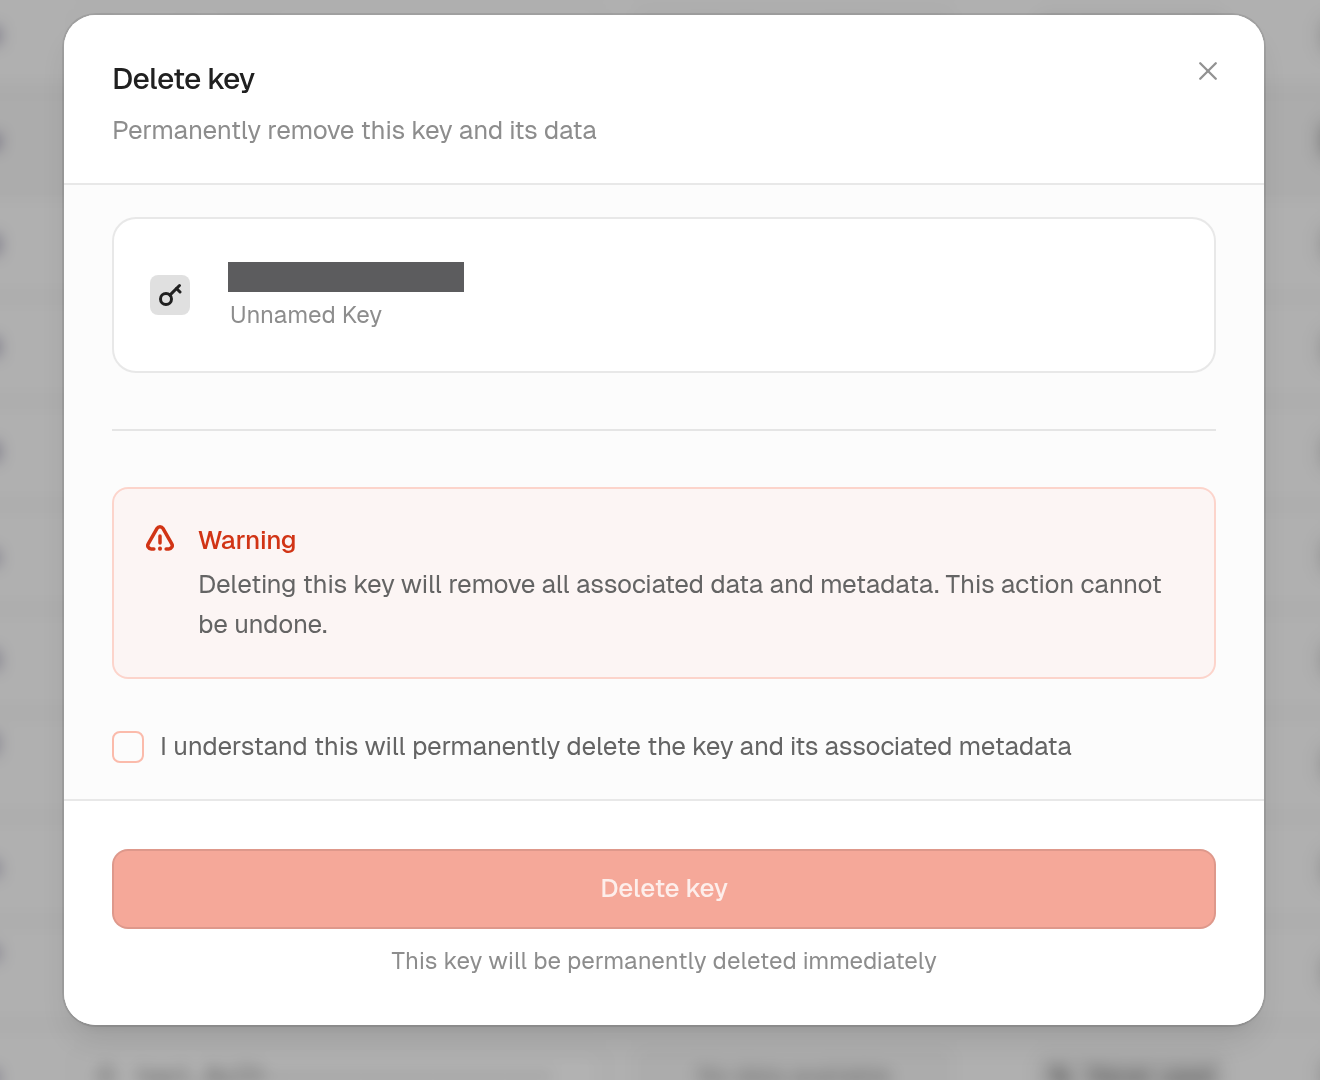The image size is (1320, 1080).
Task: Click the 'Permanently remove this key' subtitle
Action: (354, 131)
